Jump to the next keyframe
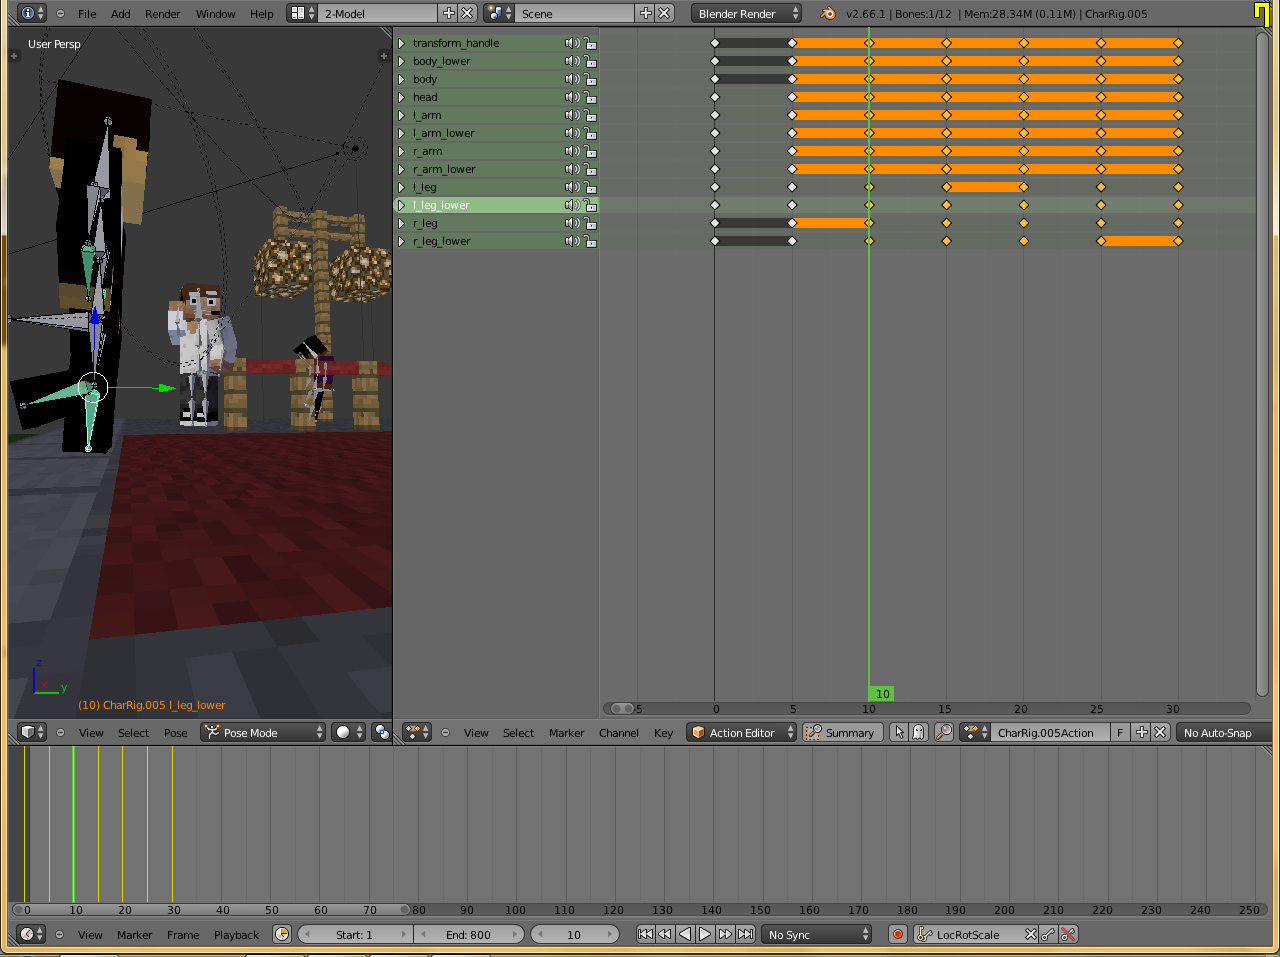This screenshot has width=1280, height=957. (x=725, y=934)
